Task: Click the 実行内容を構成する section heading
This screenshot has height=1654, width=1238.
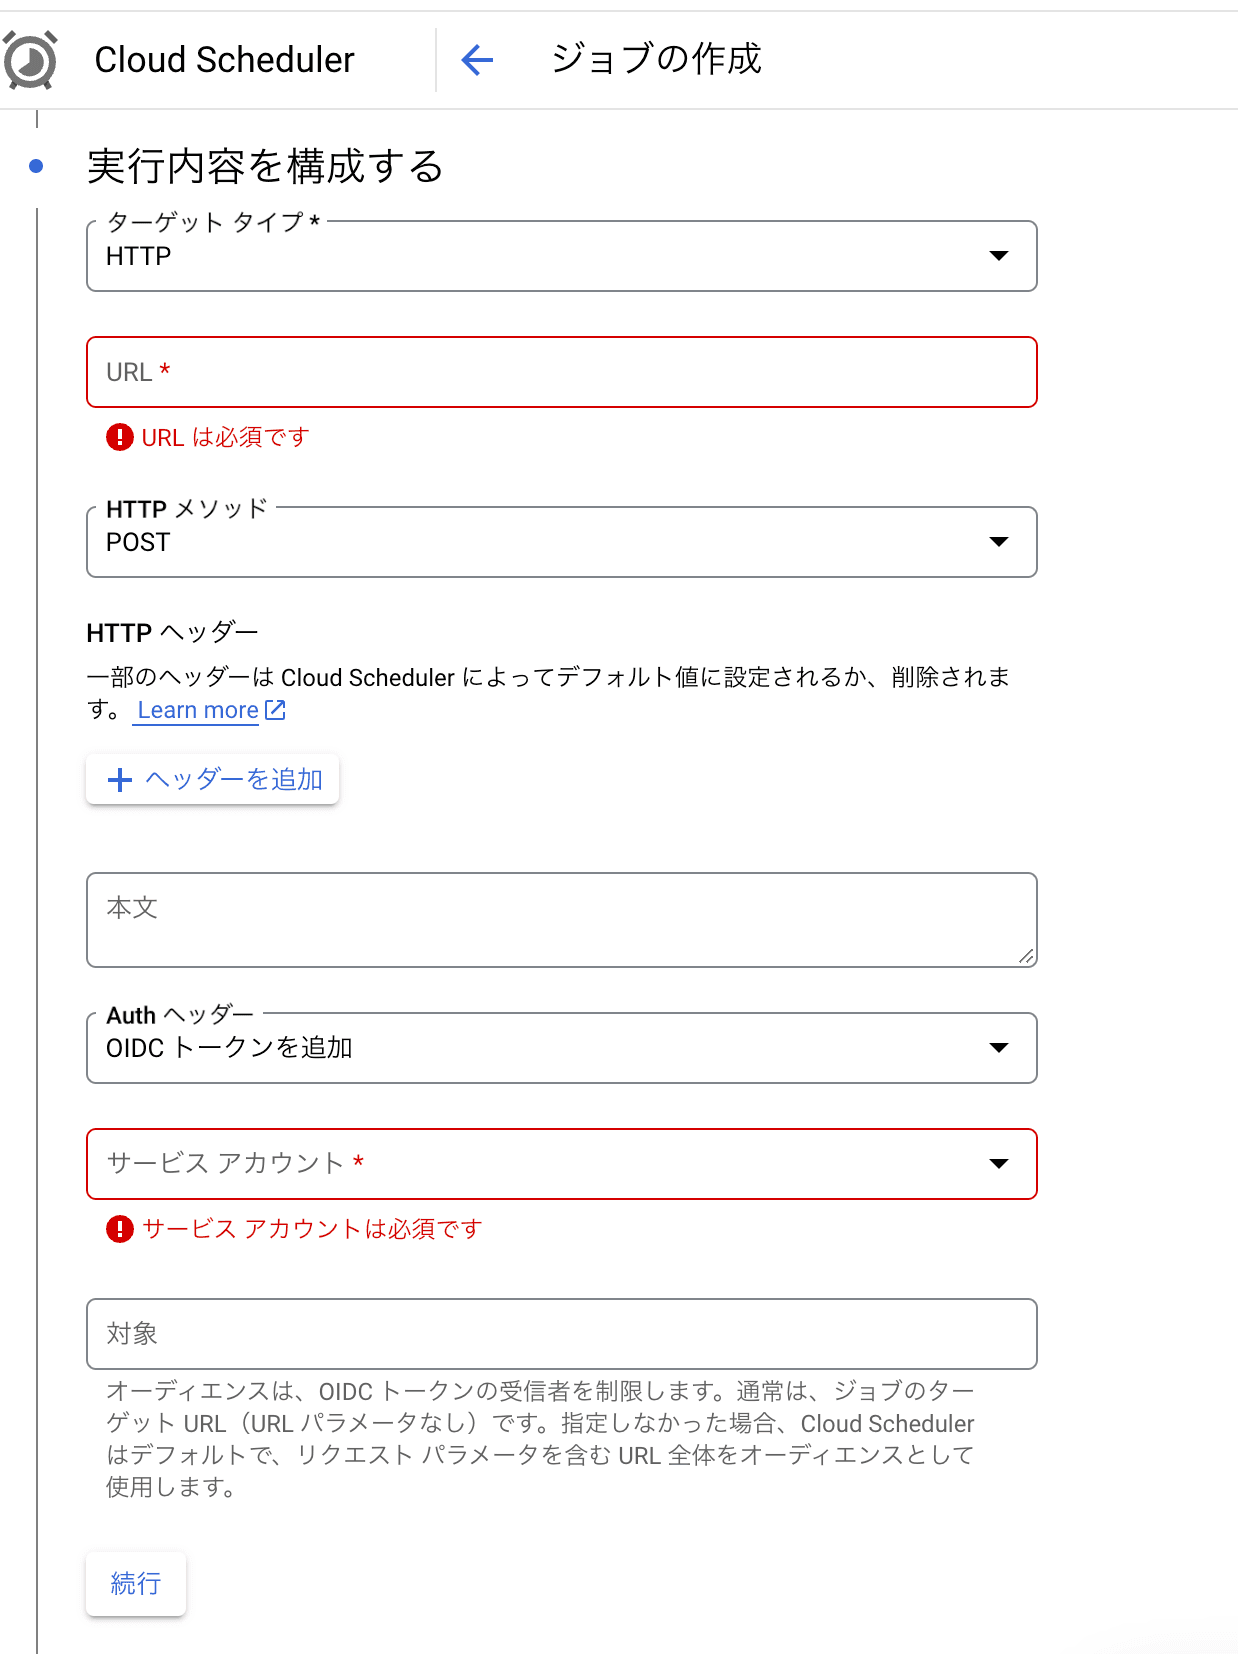Action: (265, 166)
